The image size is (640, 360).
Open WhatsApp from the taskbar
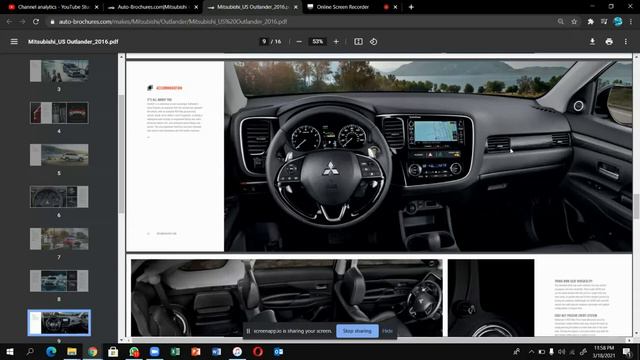tap(134, 351)
